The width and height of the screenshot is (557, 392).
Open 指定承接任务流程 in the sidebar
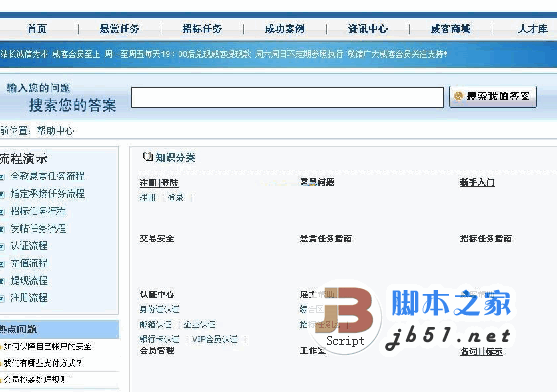[48, 194]
